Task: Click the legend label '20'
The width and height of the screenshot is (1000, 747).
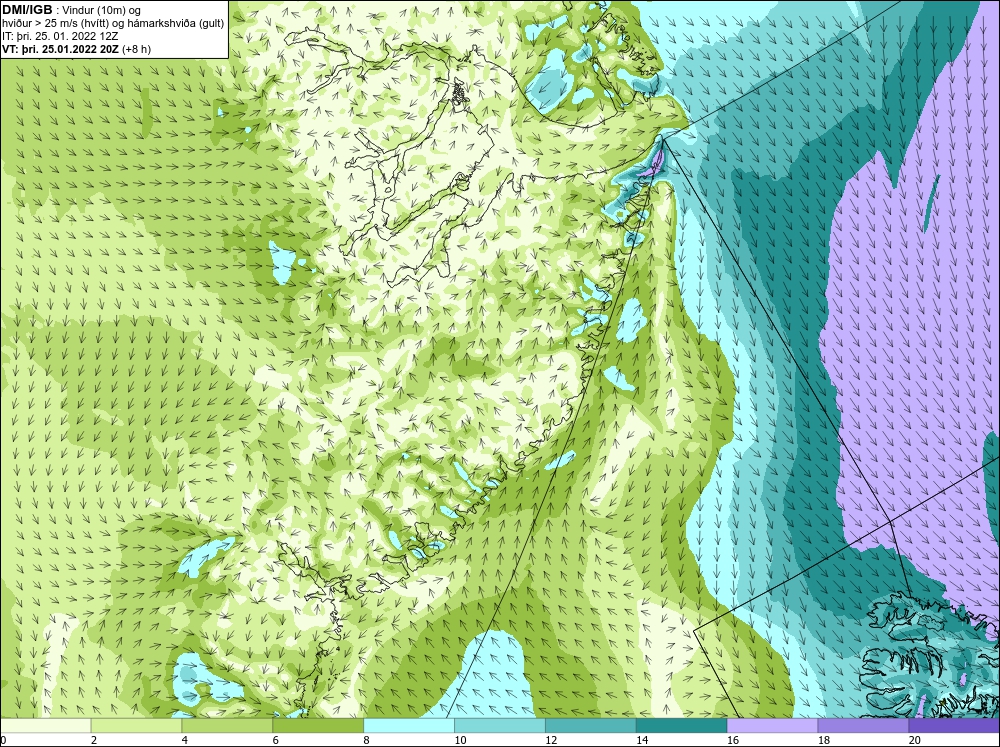Action: click(x=914, y=740)
